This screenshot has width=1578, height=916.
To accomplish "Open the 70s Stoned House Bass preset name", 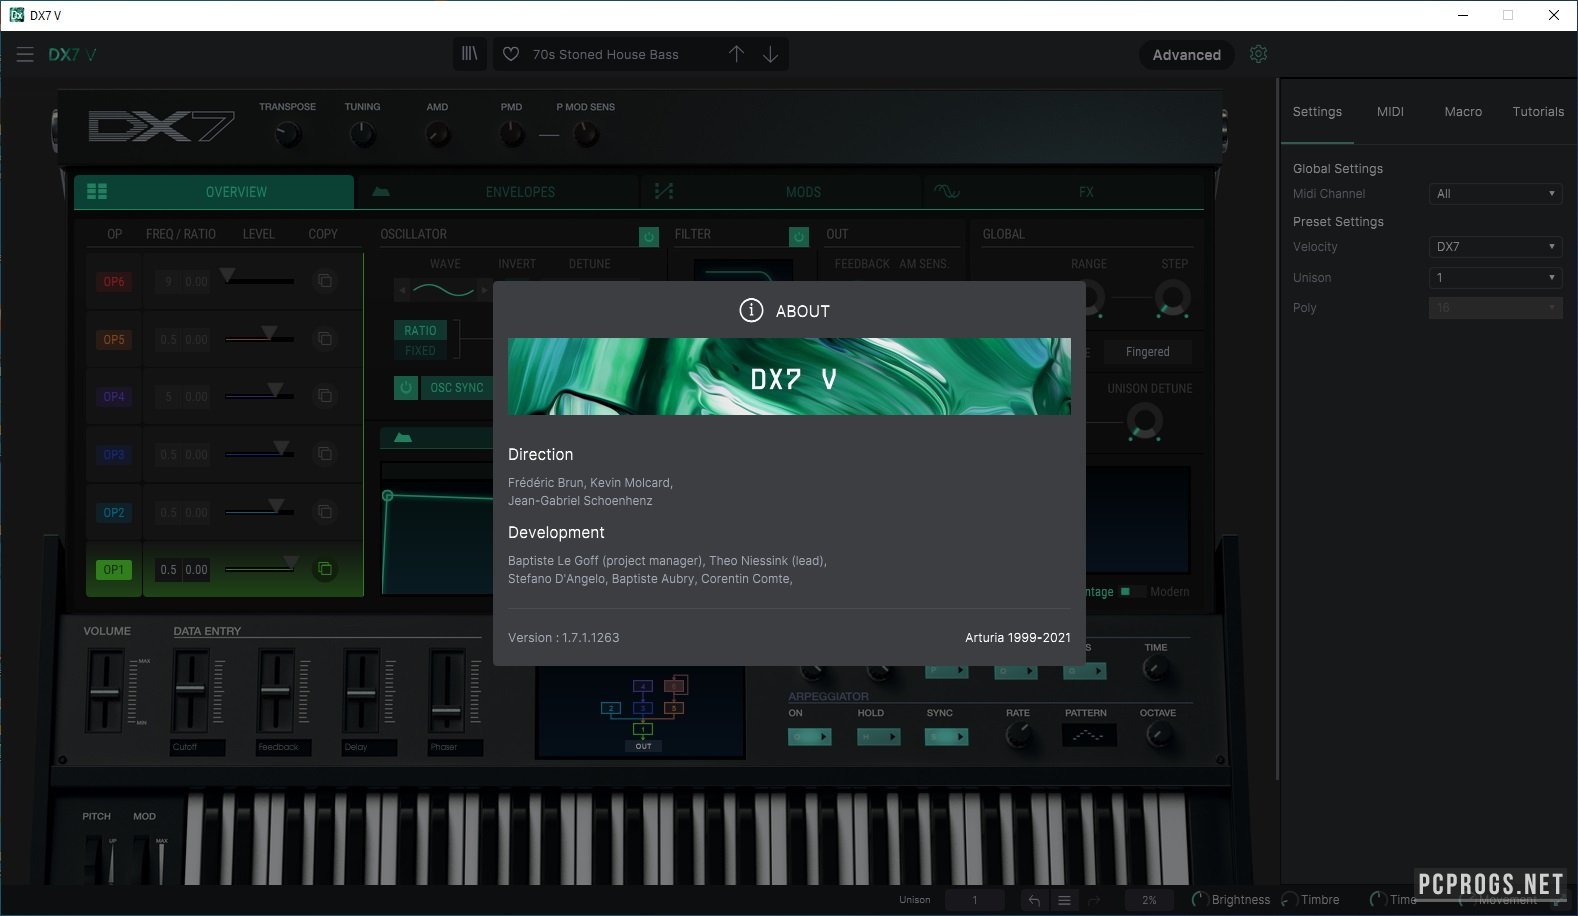I will [605, 55].
